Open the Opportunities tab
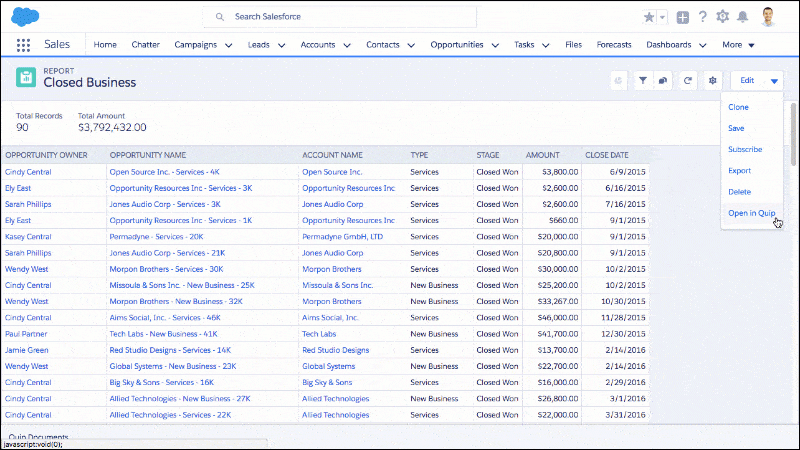800x450 pixels. [457, 45]
